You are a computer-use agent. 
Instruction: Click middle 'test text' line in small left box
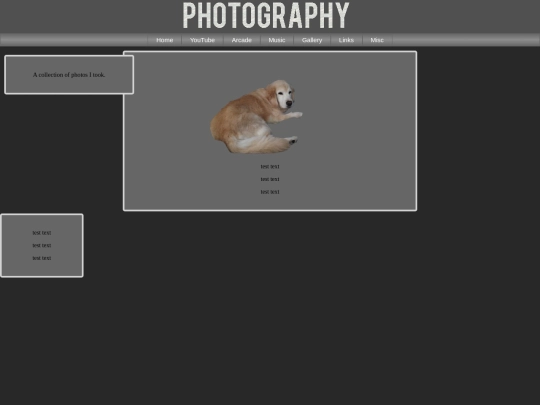(x=42, y=246)
